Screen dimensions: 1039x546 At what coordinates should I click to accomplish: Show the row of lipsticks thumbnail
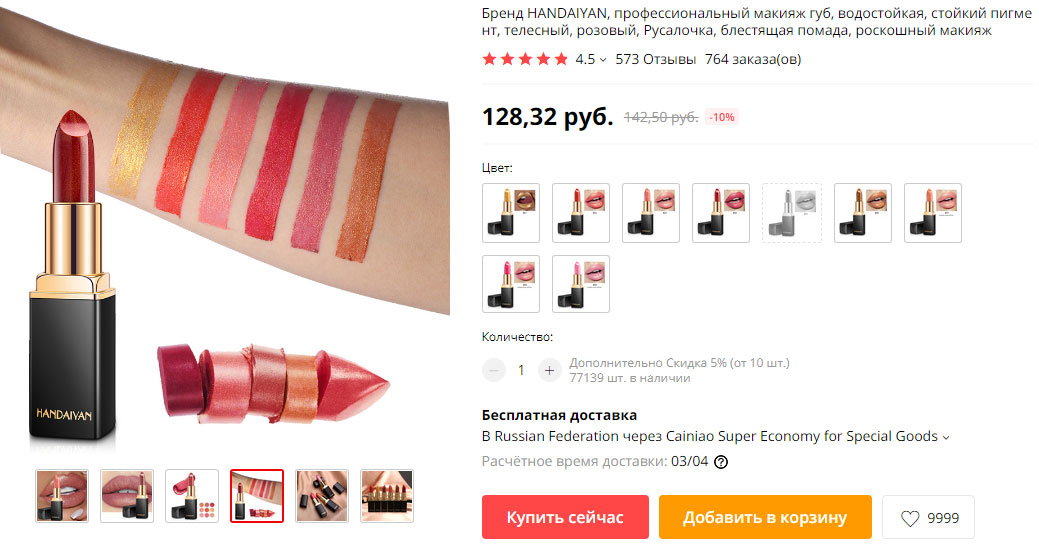point(386,496)
